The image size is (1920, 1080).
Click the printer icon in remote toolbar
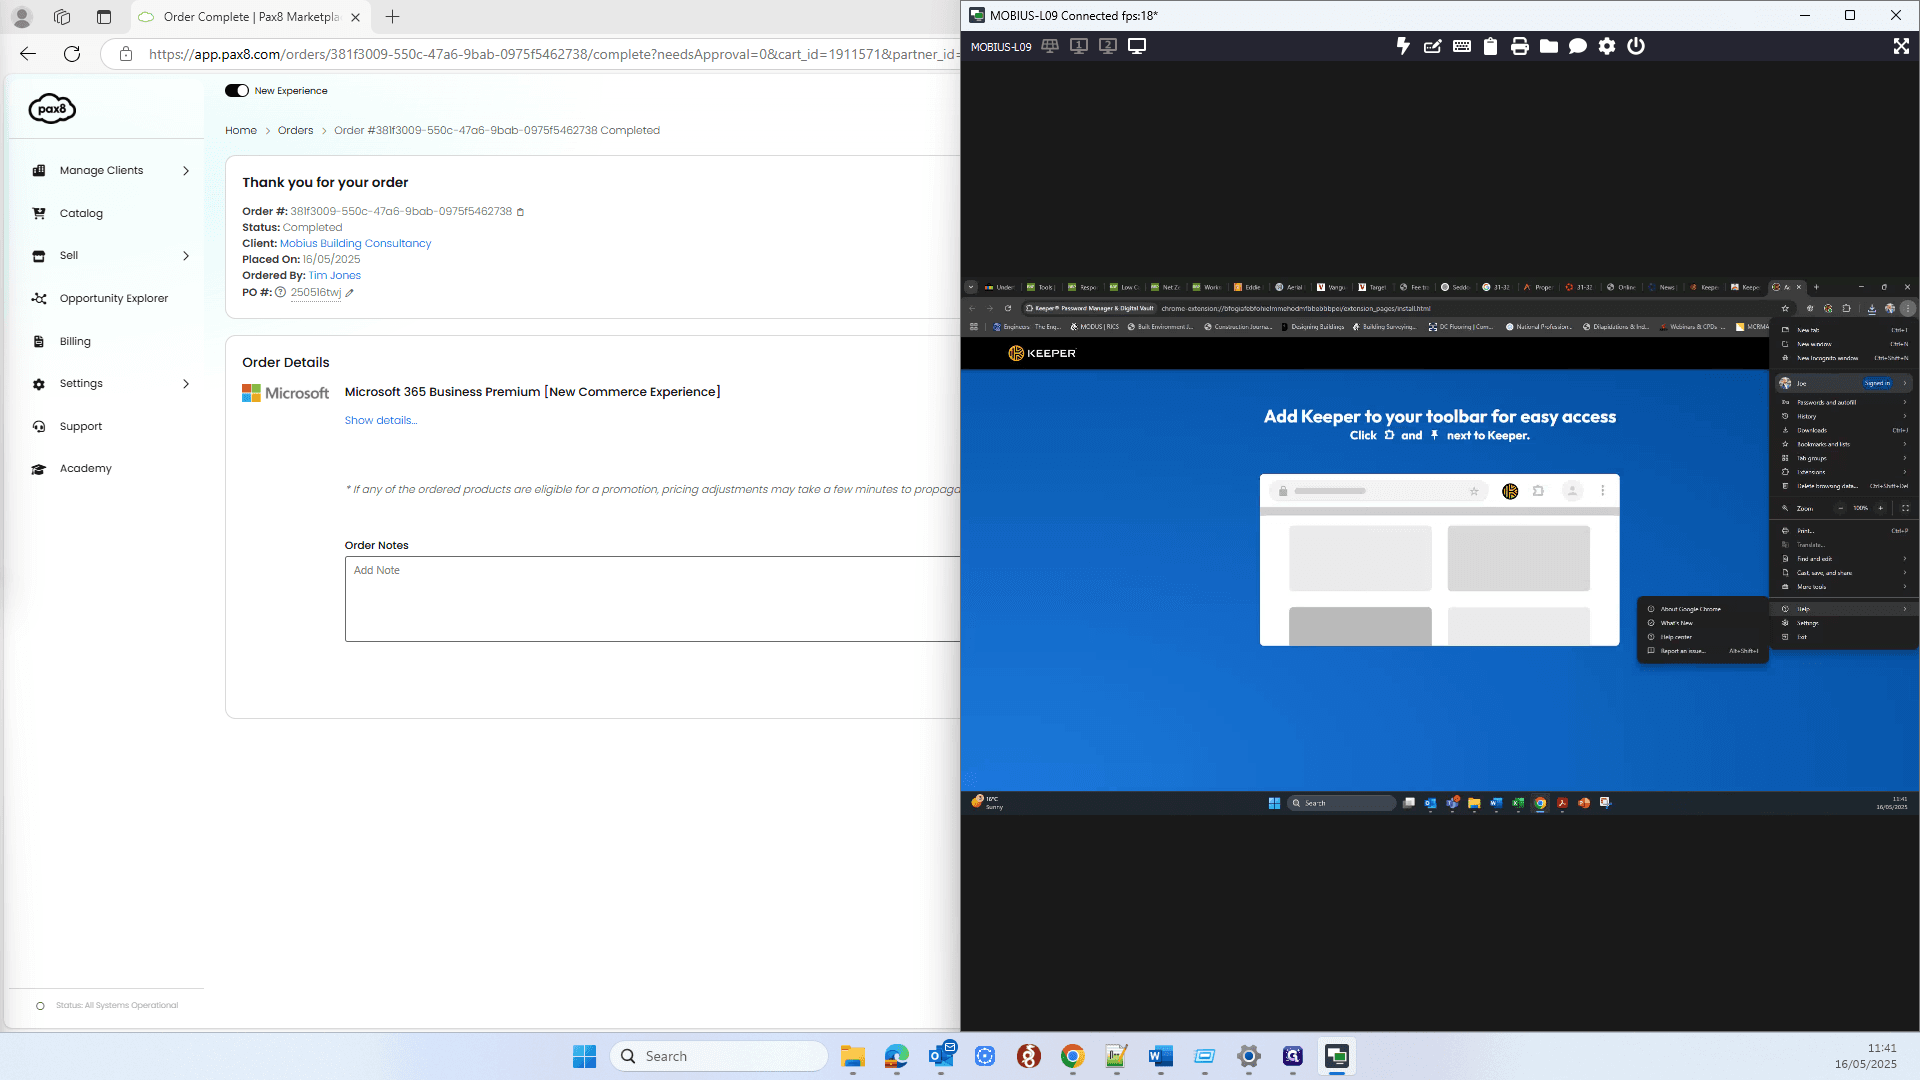[x=1519, y=46]
